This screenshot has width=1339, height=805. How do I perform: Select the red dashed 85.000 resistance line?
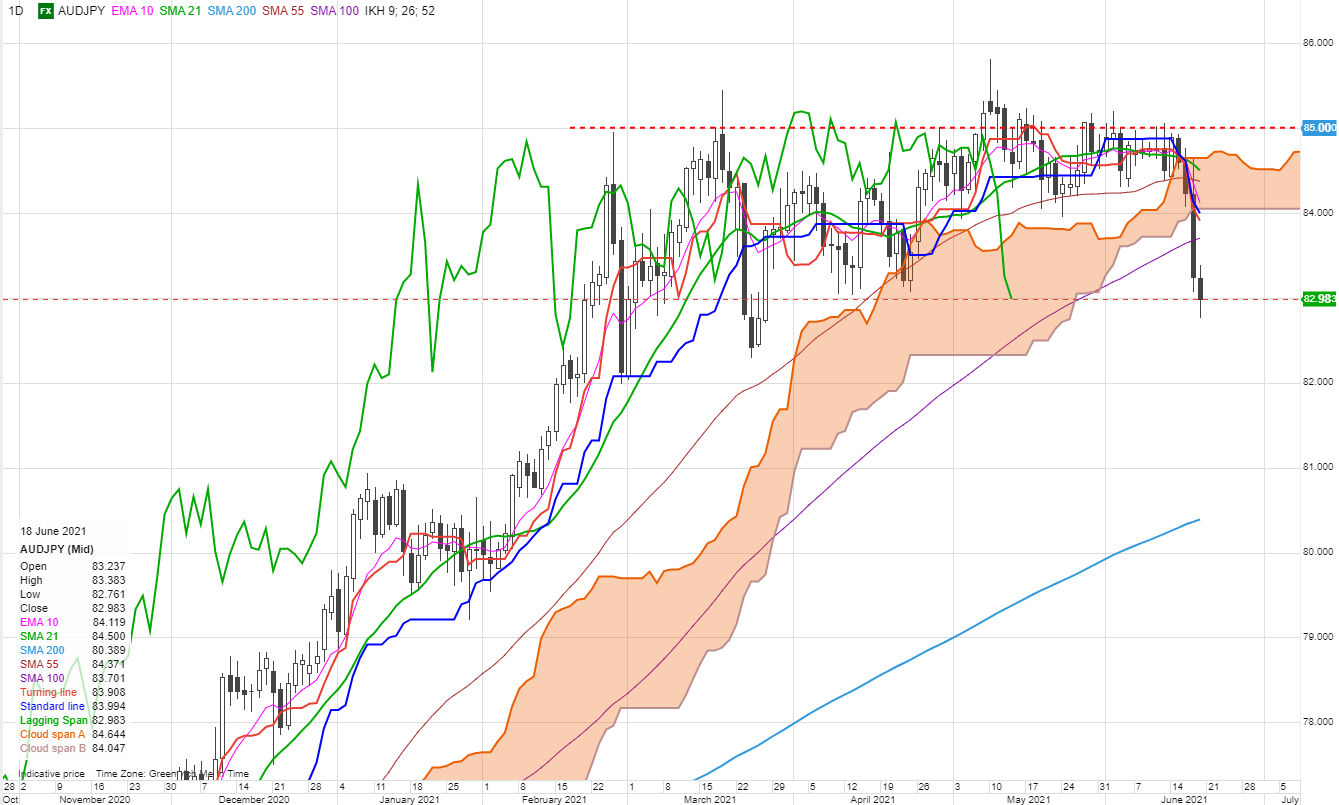pos(933,128)
